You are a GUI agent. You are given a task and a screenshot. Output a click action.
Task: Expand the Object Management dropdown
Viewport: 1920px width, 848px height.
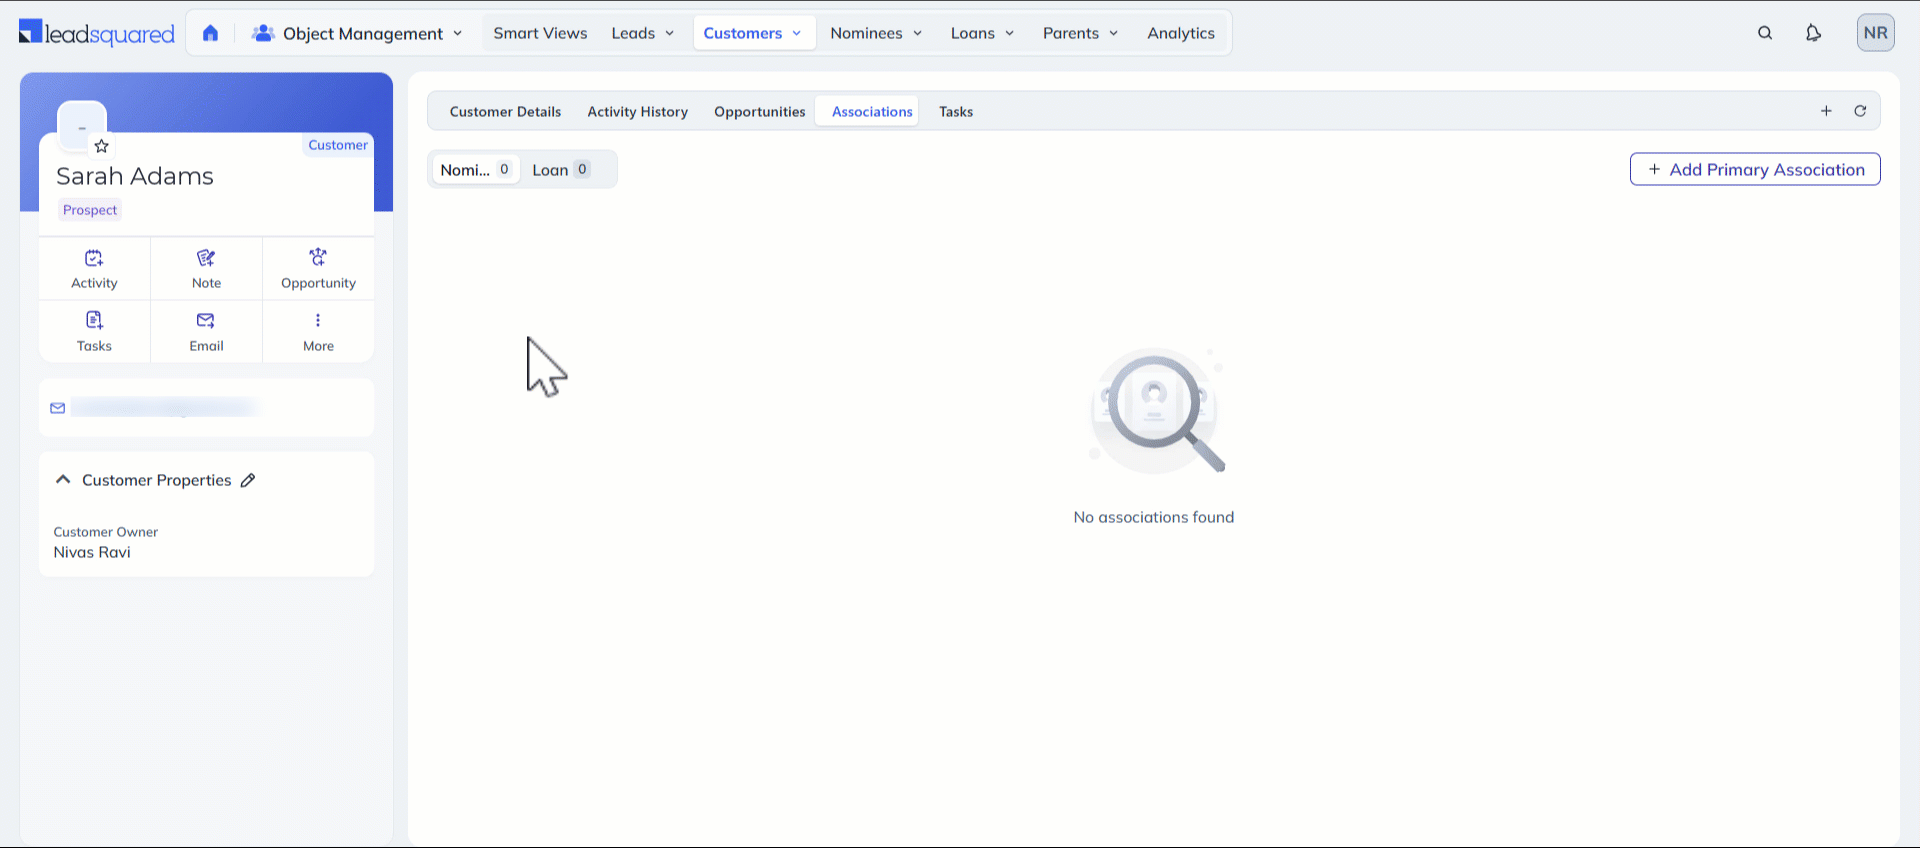[358, 33]
